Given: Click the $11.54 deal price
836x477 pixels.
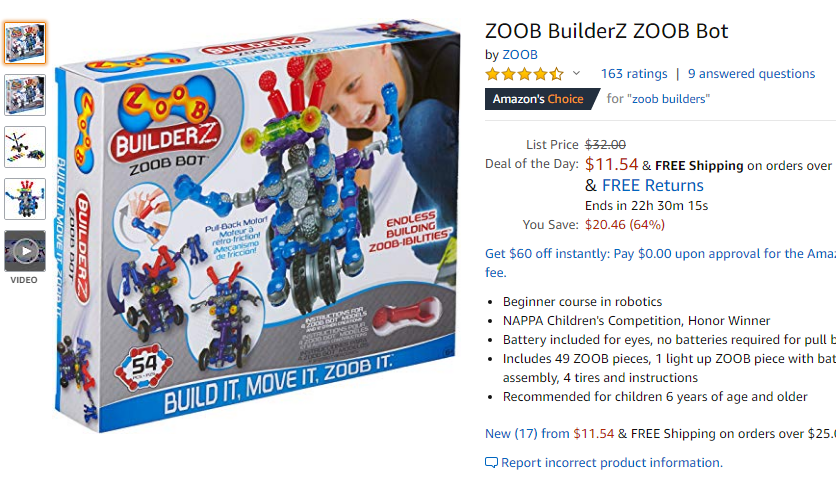Looking at the screenshot, I should [x=612, y=165].
